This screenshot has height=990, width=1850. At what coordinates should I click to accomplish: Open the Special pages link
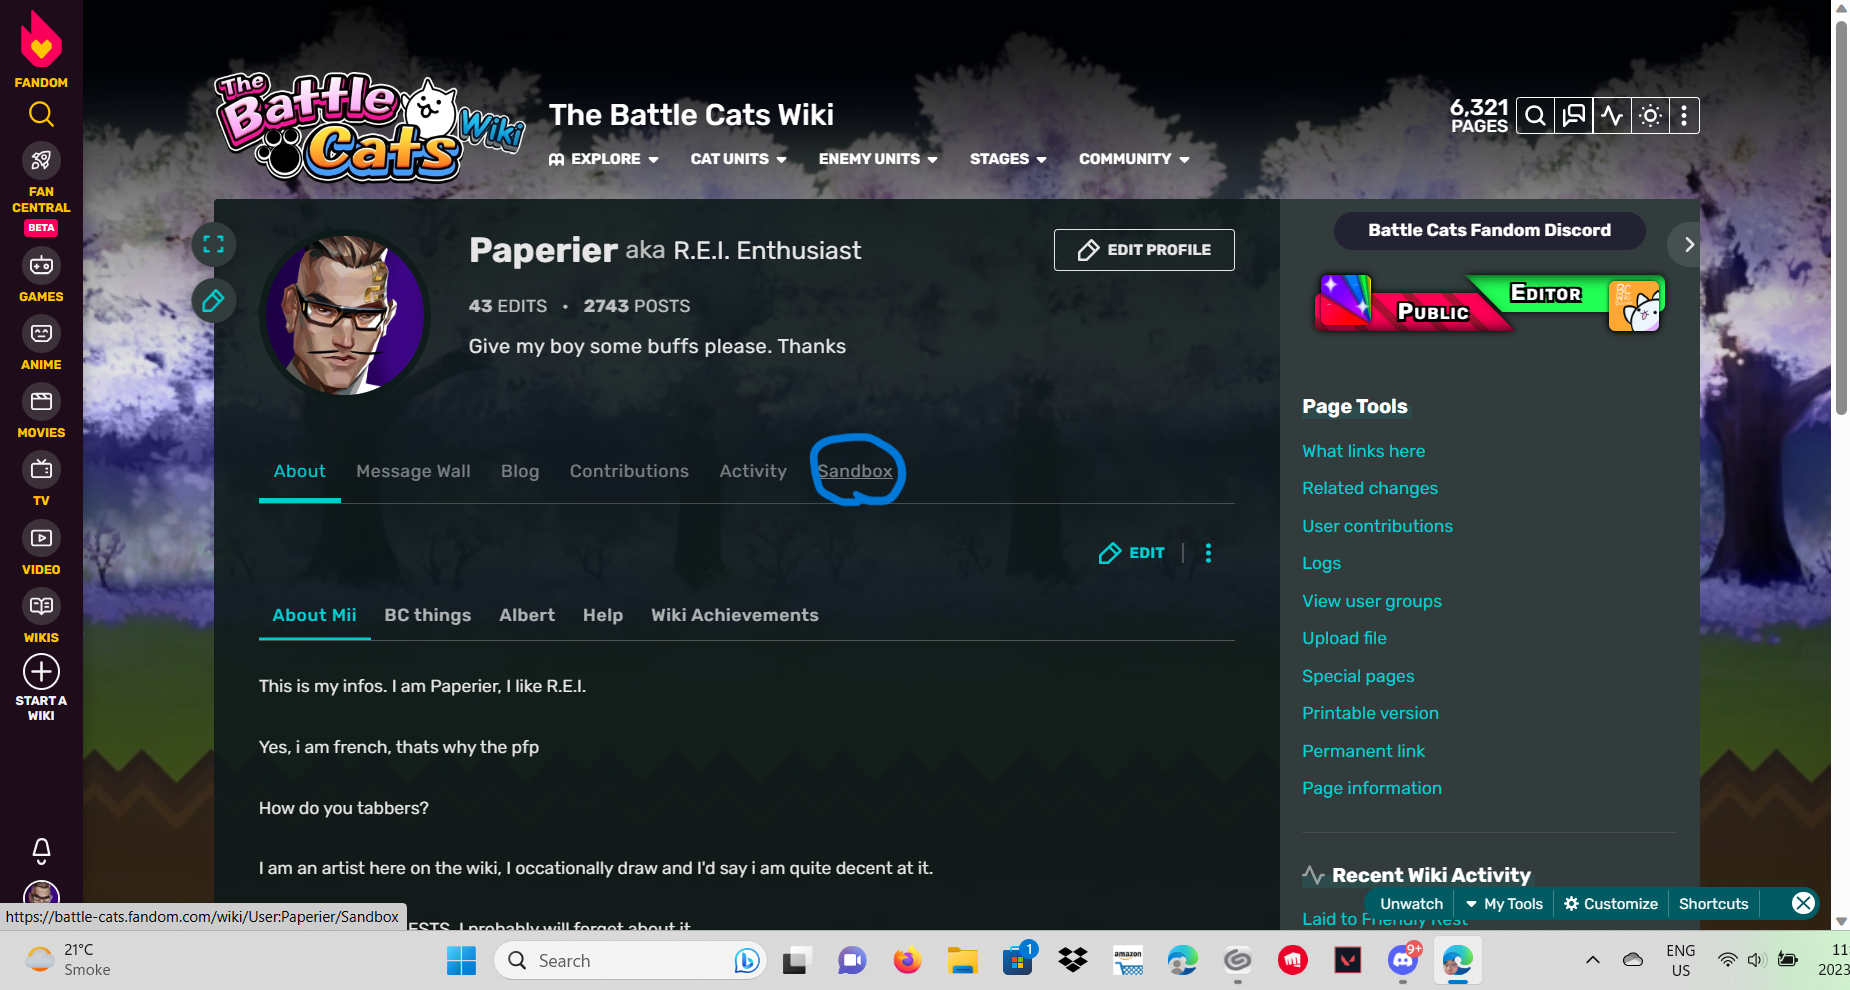click(1358, 676)
